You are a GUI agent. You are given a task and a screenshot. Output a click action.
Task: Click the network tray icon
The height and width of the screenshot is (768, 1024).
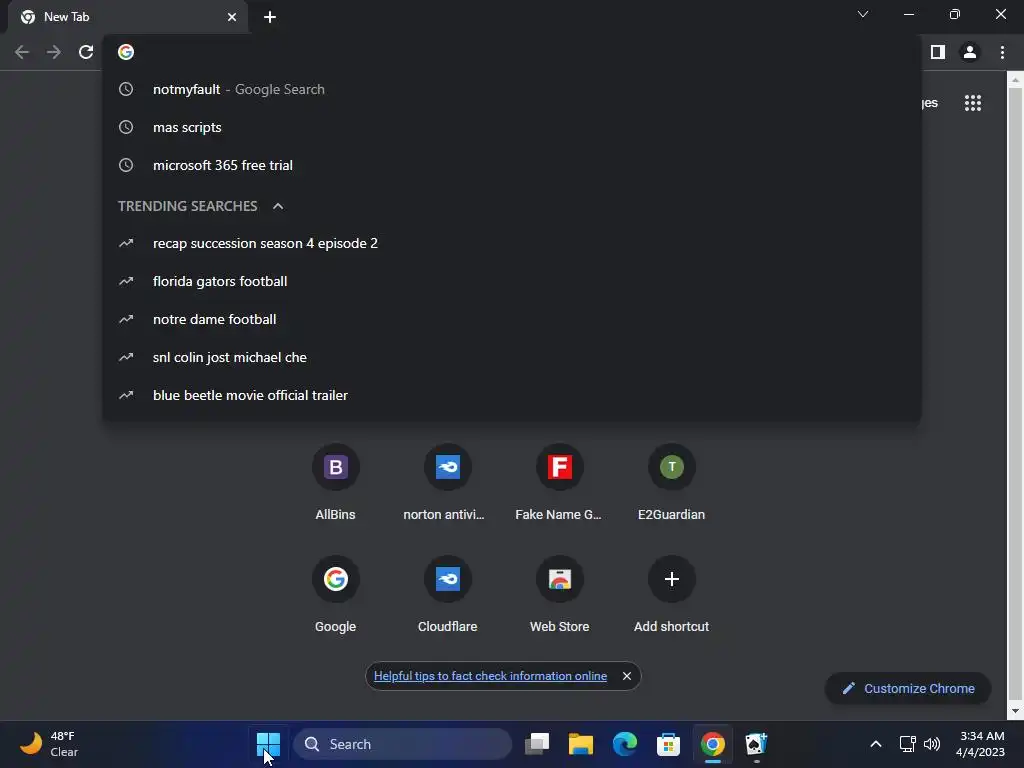pyautogui.click(x=907, y=744)
